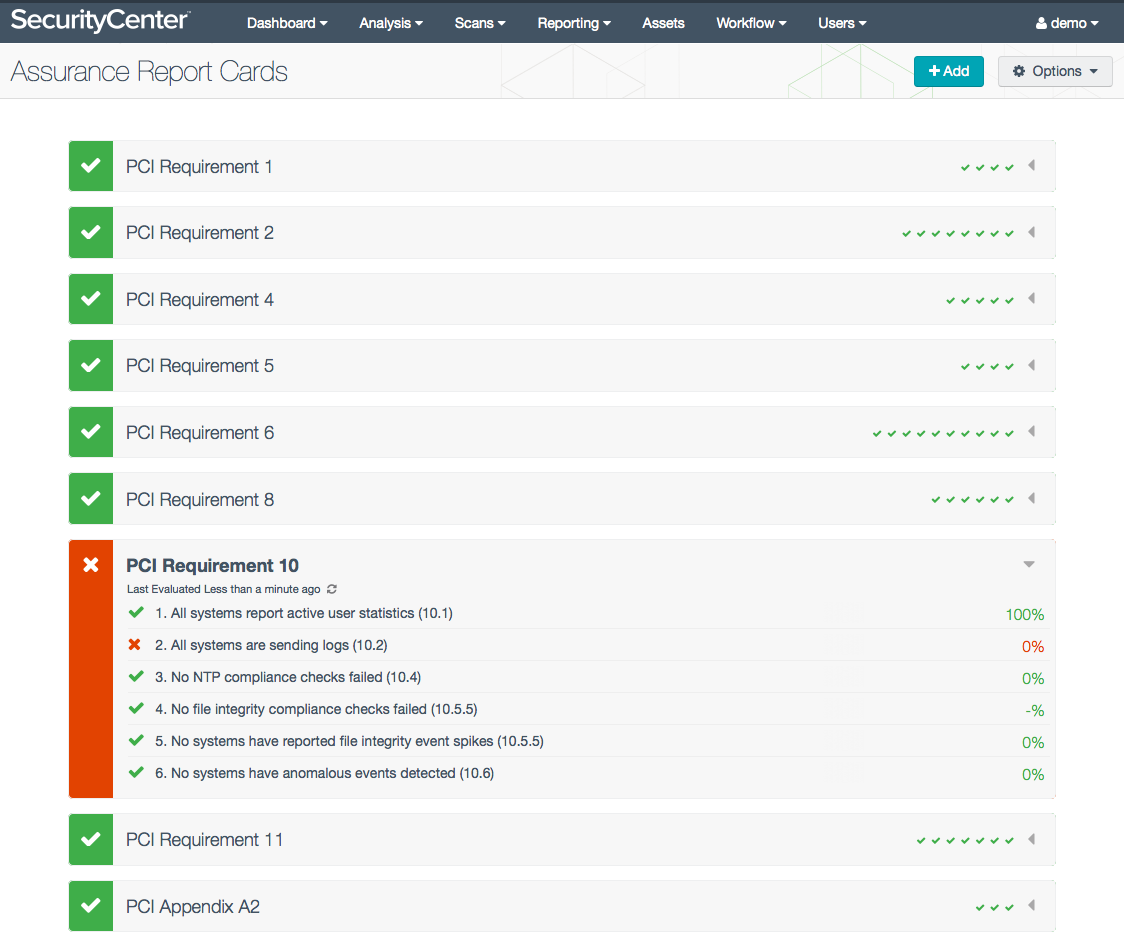
Task: Click the red X status icon on PCI Requirement 10
Action: (x=90, y=565)
